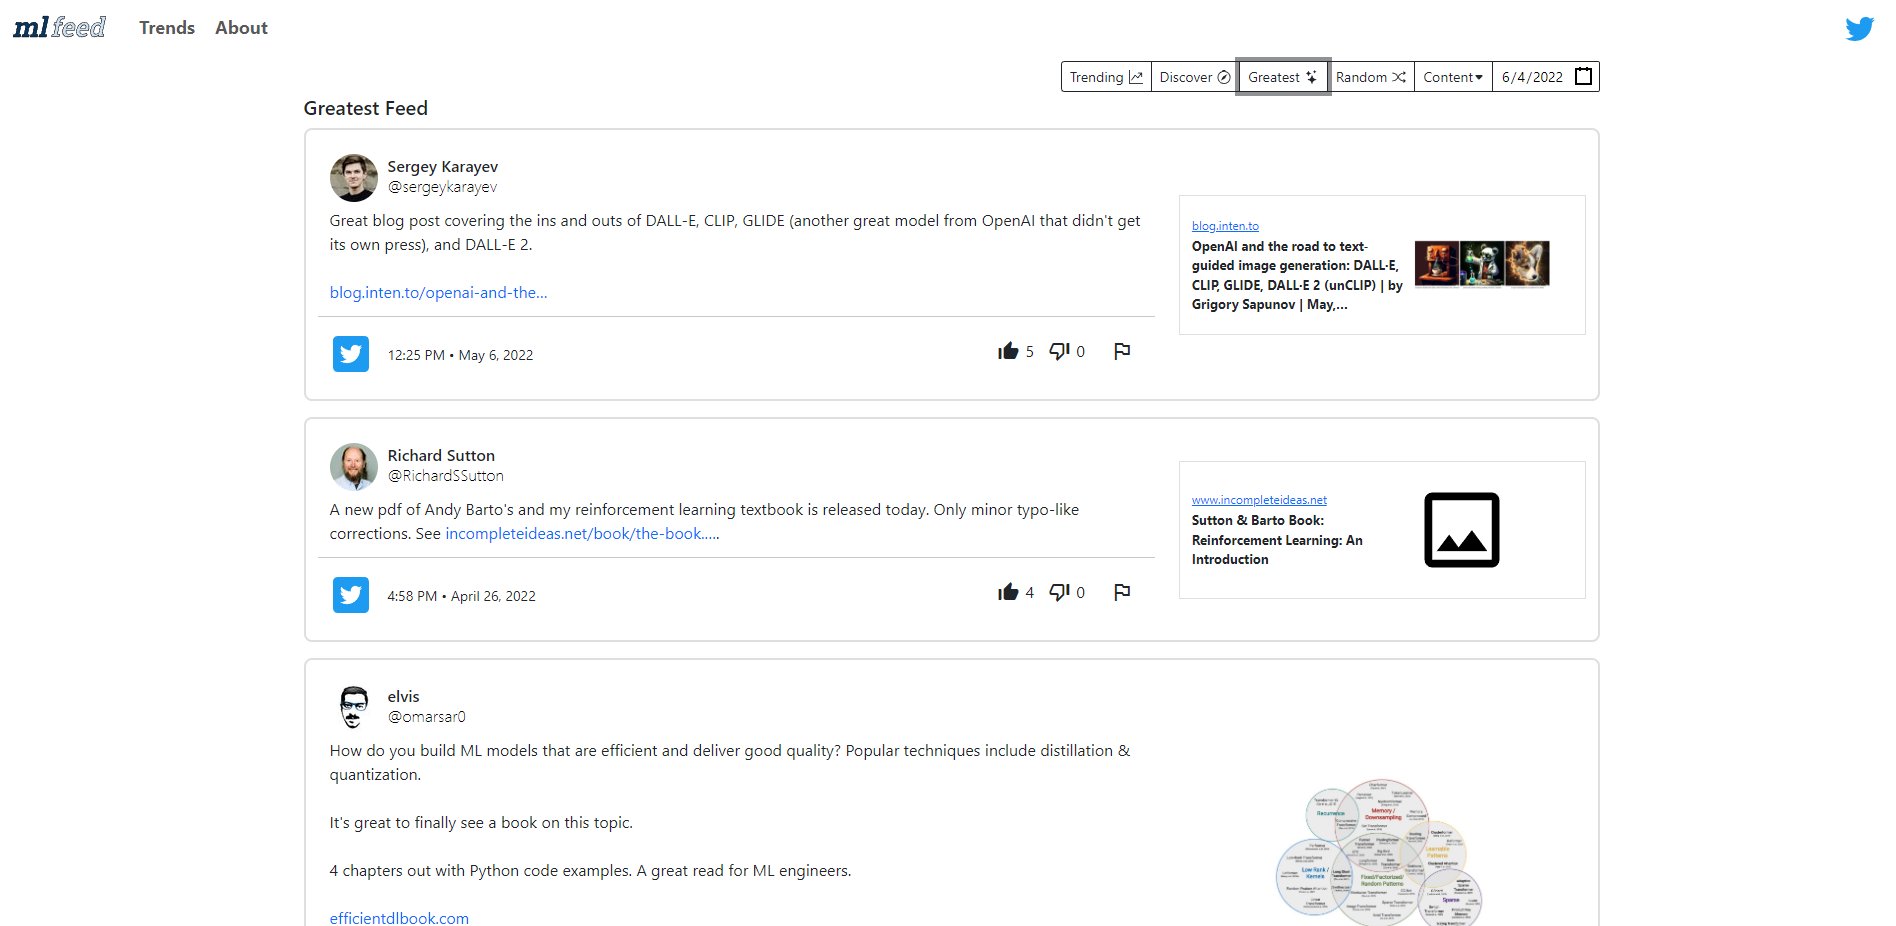Switch to the Greatest feed mode

[1282, 76]
